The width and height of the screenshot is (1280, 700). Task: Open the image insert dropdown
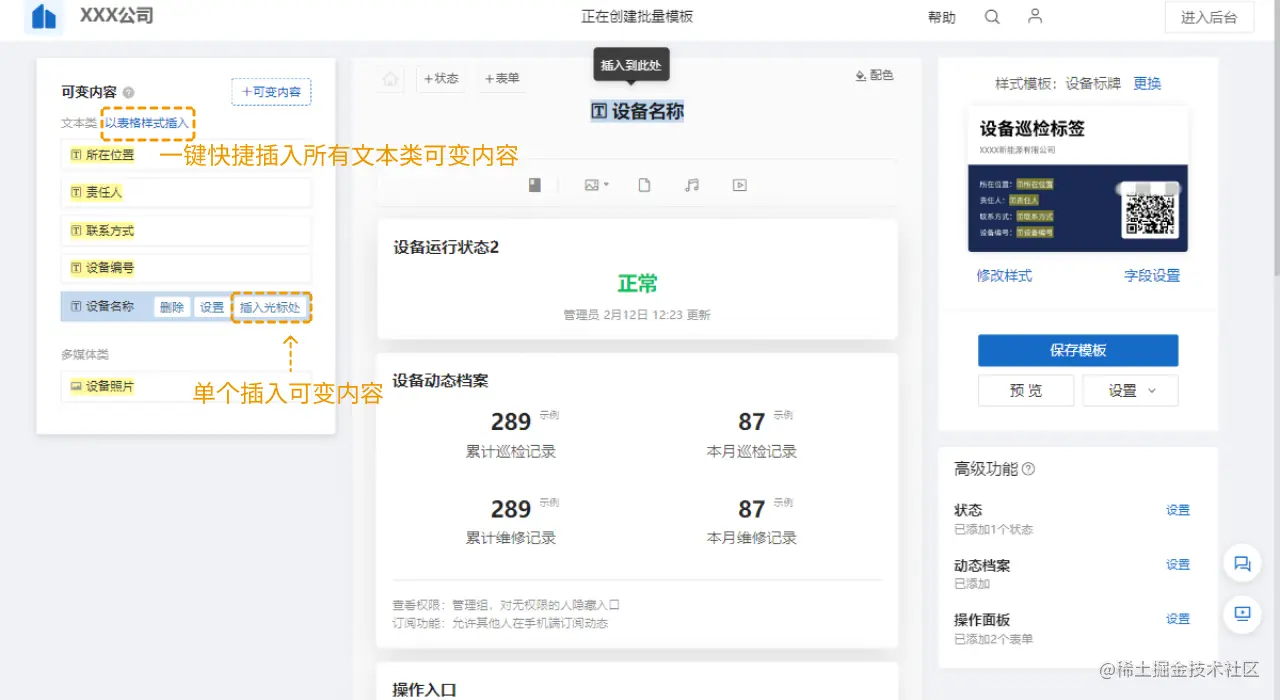(596, 185)
